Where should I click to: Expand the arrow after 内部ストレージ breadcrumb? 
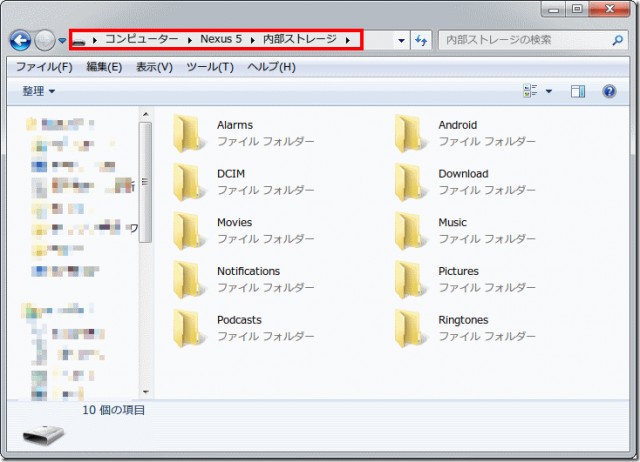pyautogui.click(x=348, y=40)
